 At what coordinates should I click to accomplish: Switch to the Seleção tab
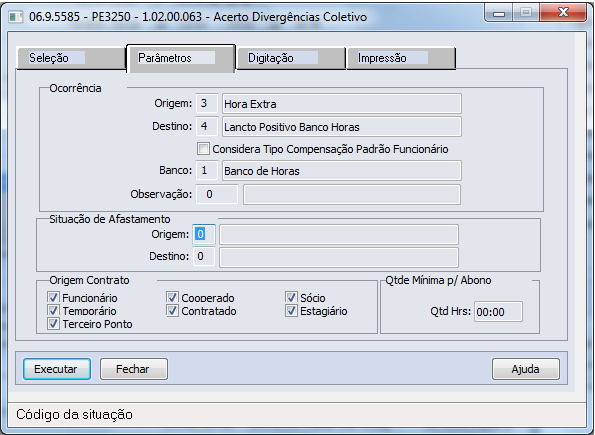coord(71,58)
